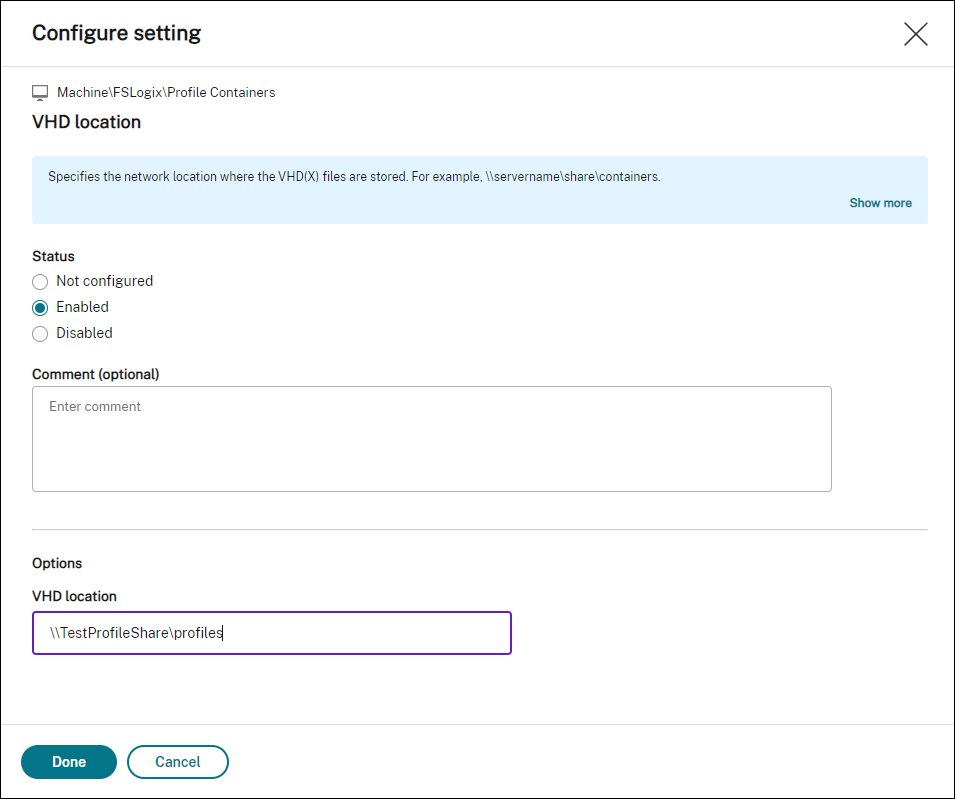Screen dimensions: 955x799
Task: Close the Configure setting dialog with X
Action: (915, 34)
